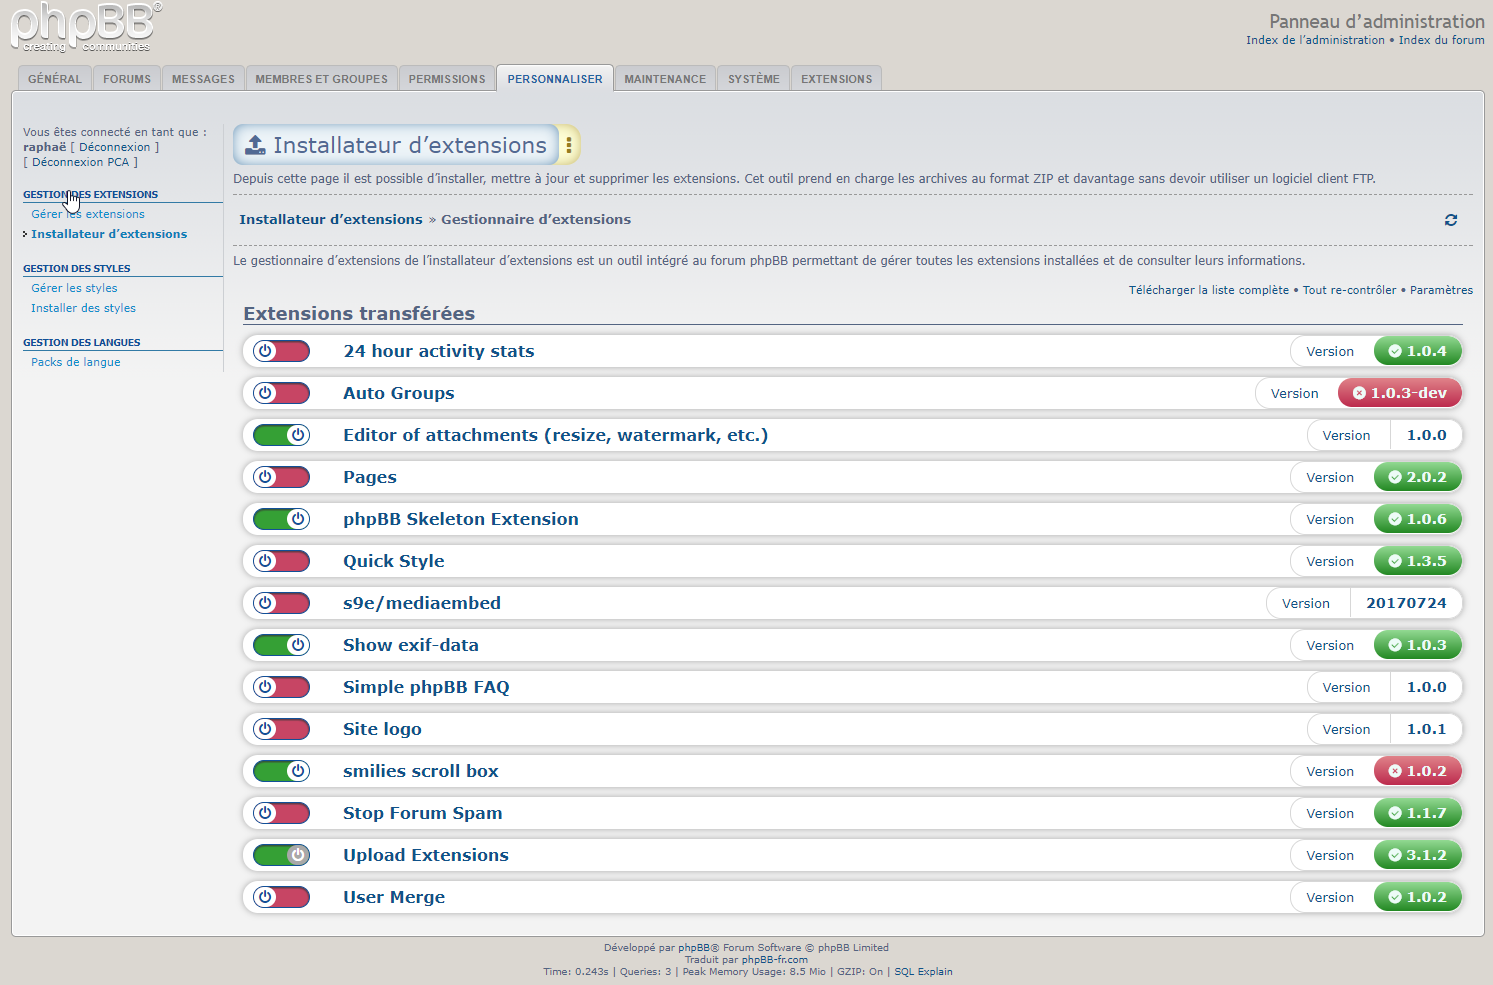Screen dimensions: 1493x985
Task: Click the red 1.0.3-dev version badge
Action: [1399, 393]
